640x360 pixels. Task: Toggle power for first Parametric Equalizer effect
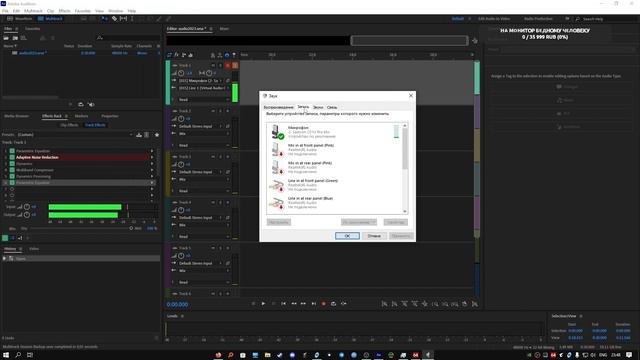point(12,151)
